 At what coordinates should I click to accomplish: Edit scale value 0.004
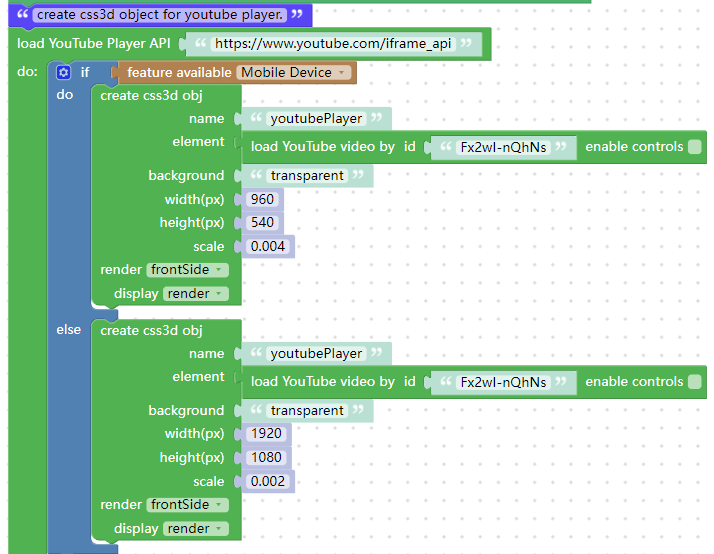click(x=268, y=246)
